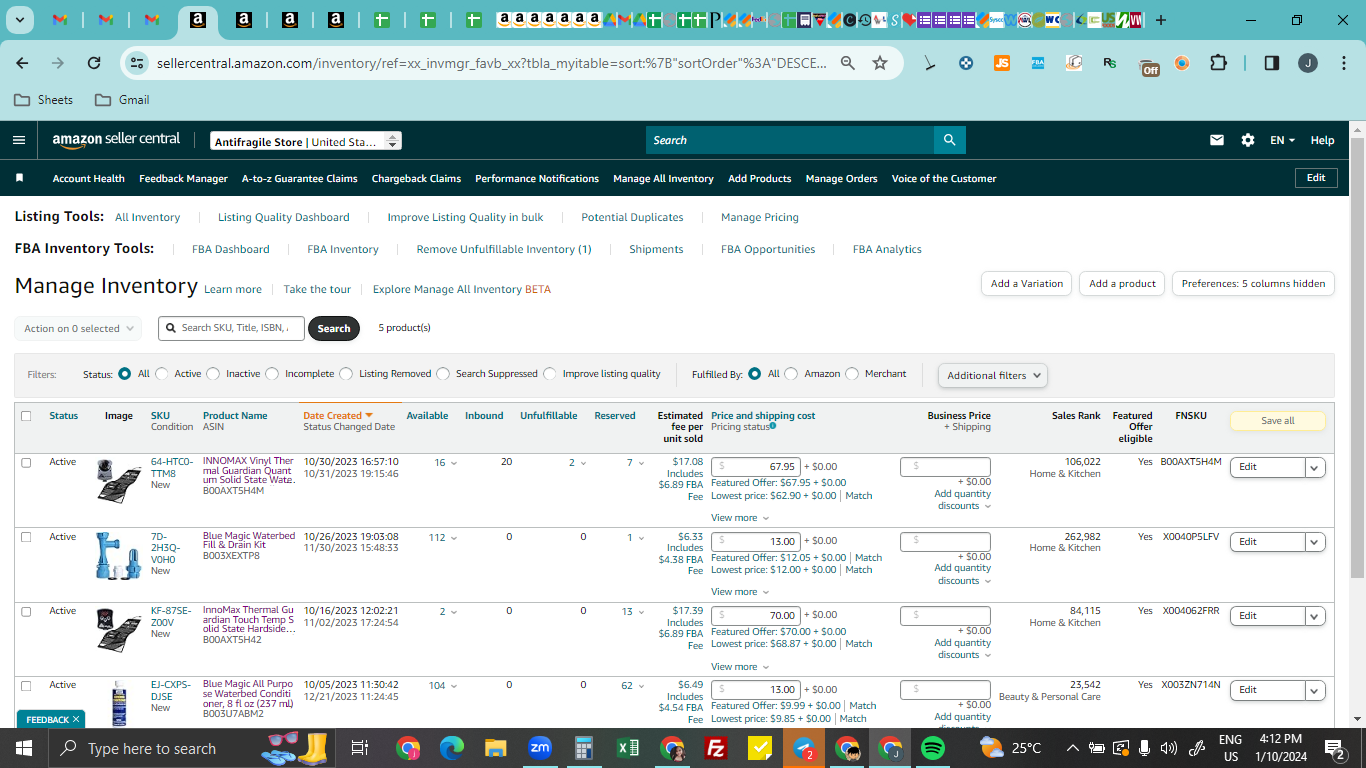1366x768 pixels.
Task: Check the box for Blue Magic Fill & Drain Kit row
Action: (x=26, y=537)
